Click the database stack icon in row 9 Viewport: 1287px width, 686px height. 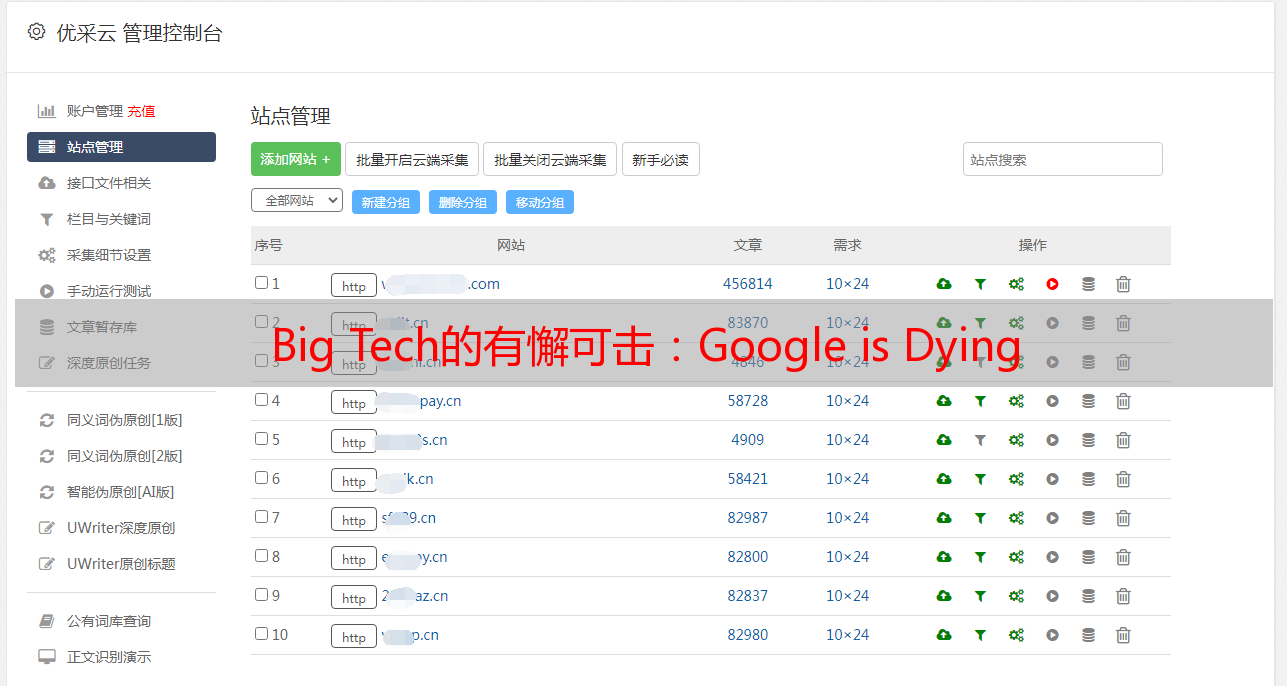pos(1088,596)
